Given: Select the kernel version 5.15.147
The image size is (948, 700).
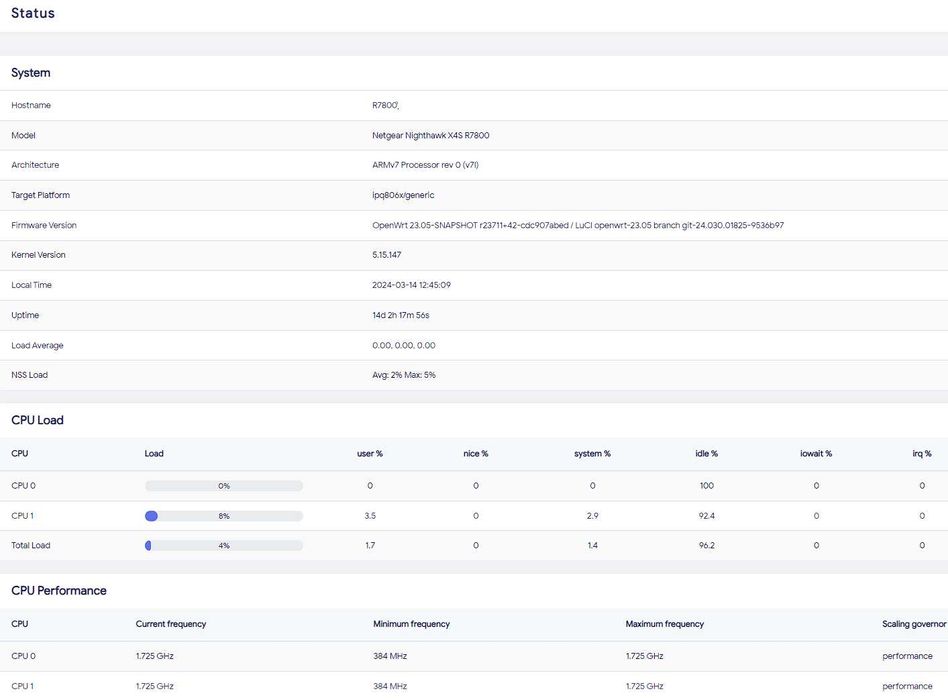Looking at the screenshot, I should 386,255.
